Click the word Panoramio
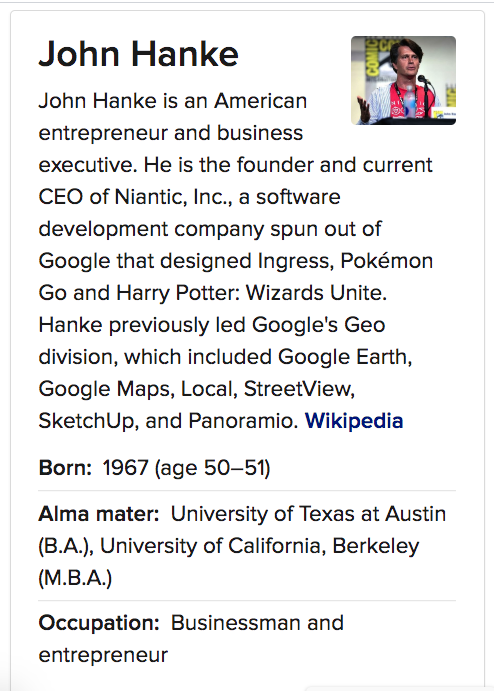Viewport: 494px width, 691px height. (x=241, y=420)
